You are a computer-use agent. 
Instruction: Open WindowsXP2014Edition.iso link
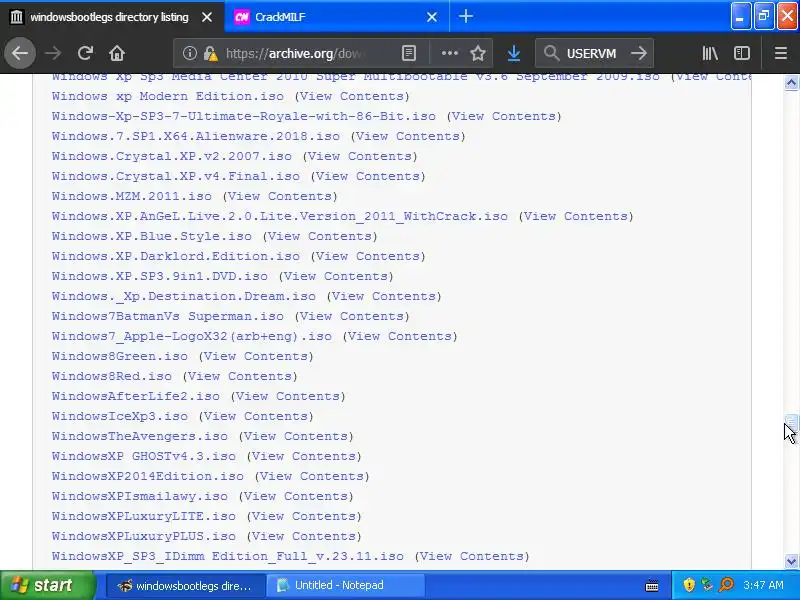147,476
